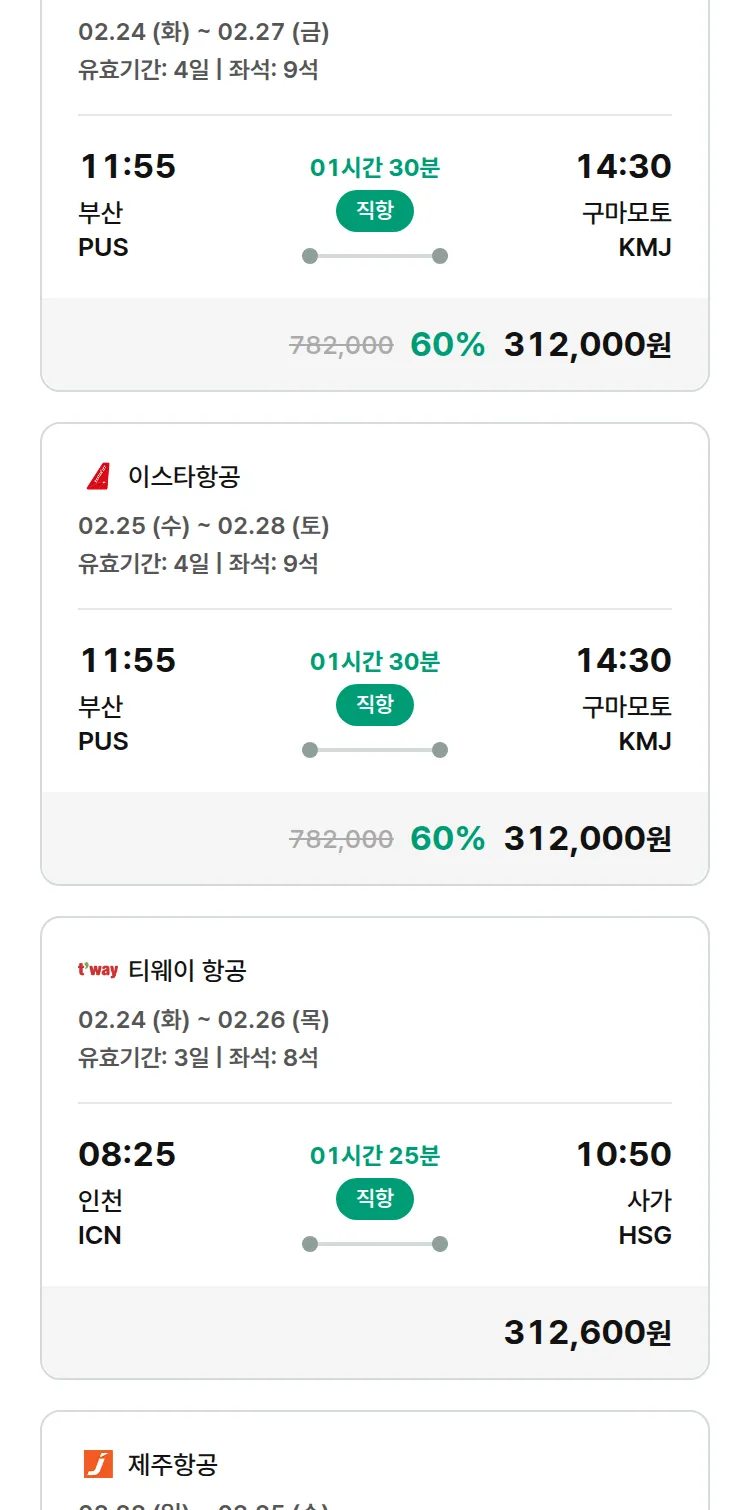Click the route line on the 이스타항공 flight
This screenshot has width=750, height=1510.
[x=374, y=750]
